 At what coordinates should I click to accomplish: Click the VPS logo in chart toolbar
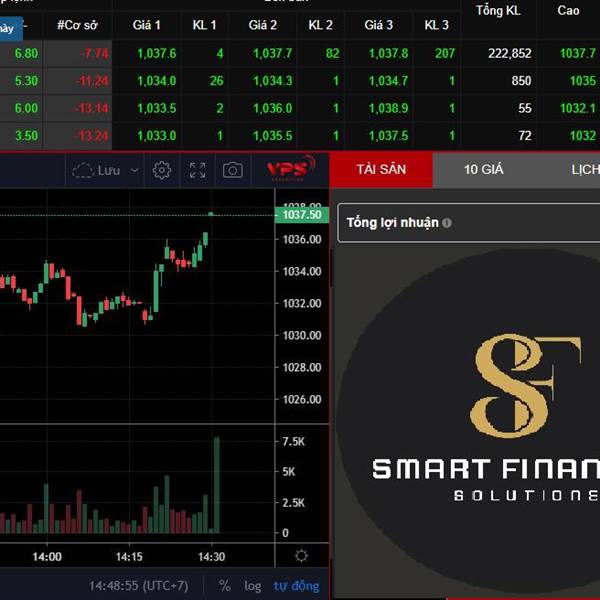pyautogui.click(x=291, y=168)
